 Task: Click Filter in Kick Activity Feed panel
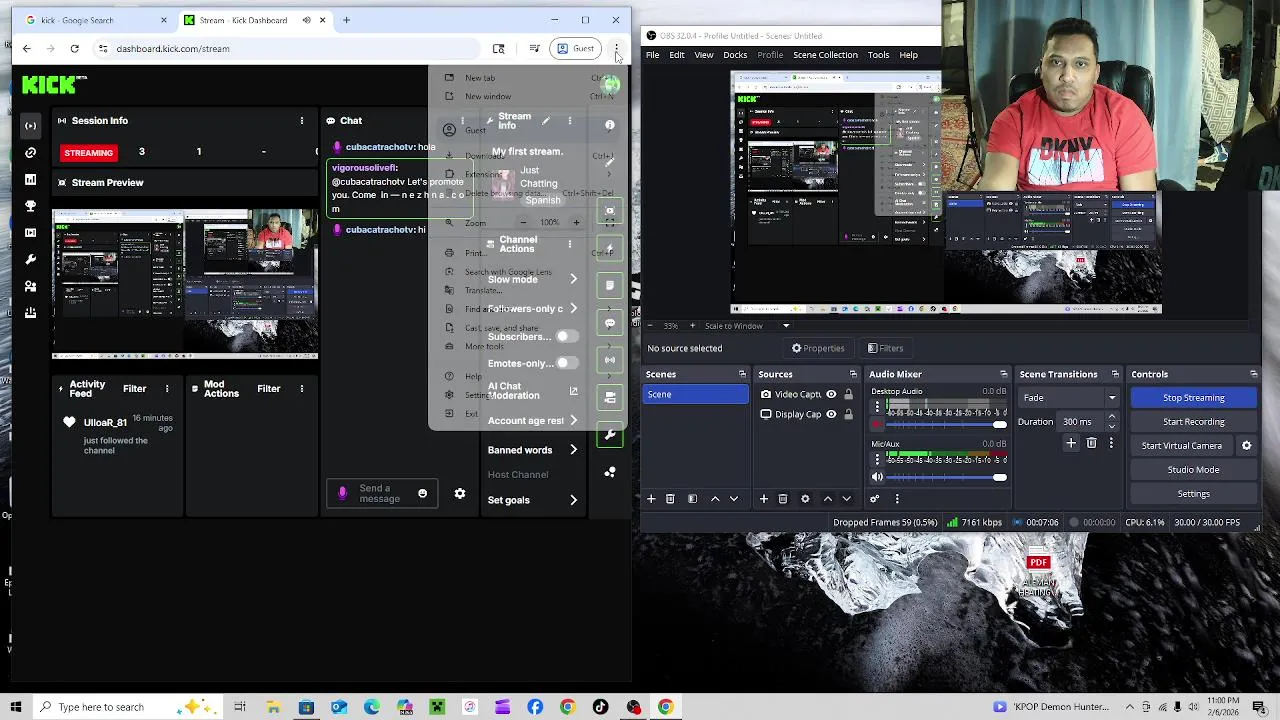134,389
